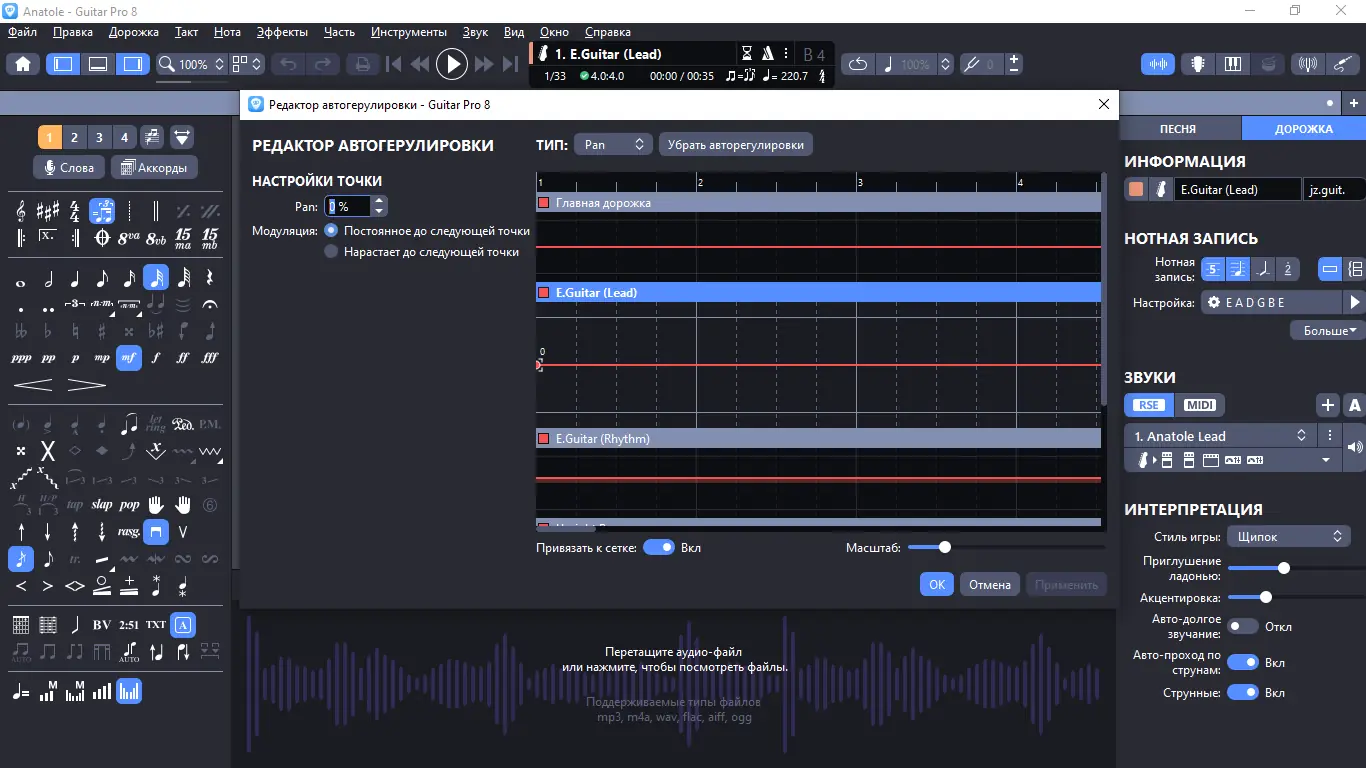Show the guitar fretboard view icon
Image resolution: width=1366 pixels, height=768 pixels.
(1197, 64)
